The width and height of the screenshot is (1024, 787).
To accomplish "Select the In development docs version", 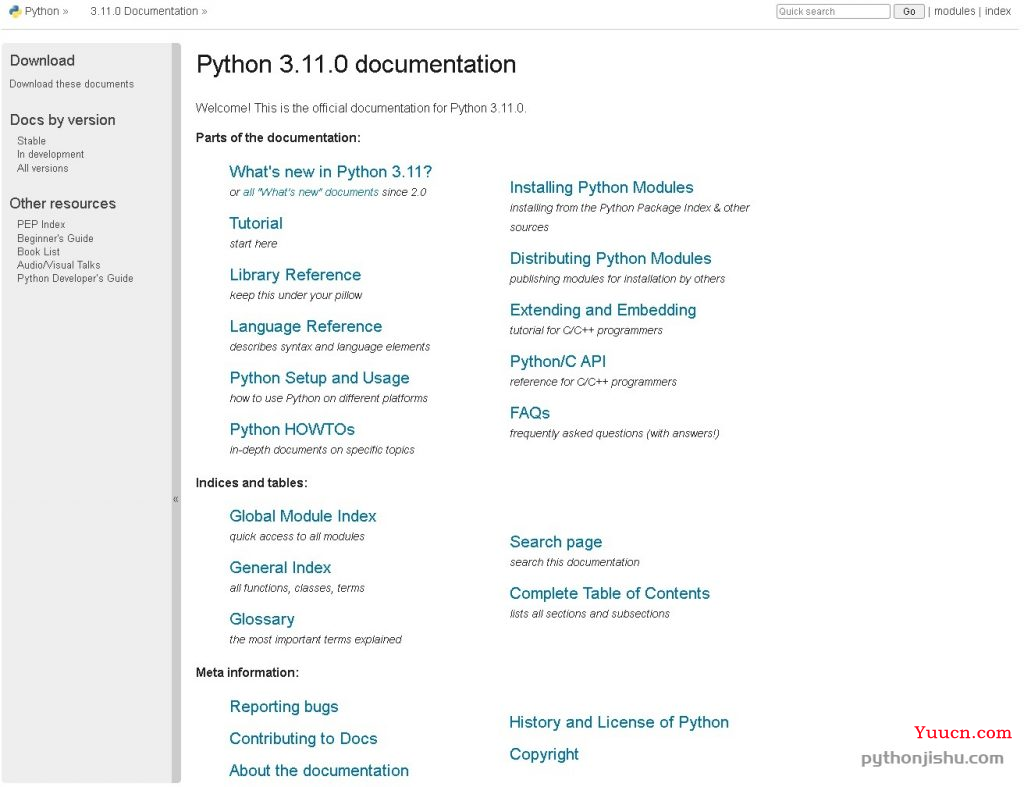I will (50, 154).
